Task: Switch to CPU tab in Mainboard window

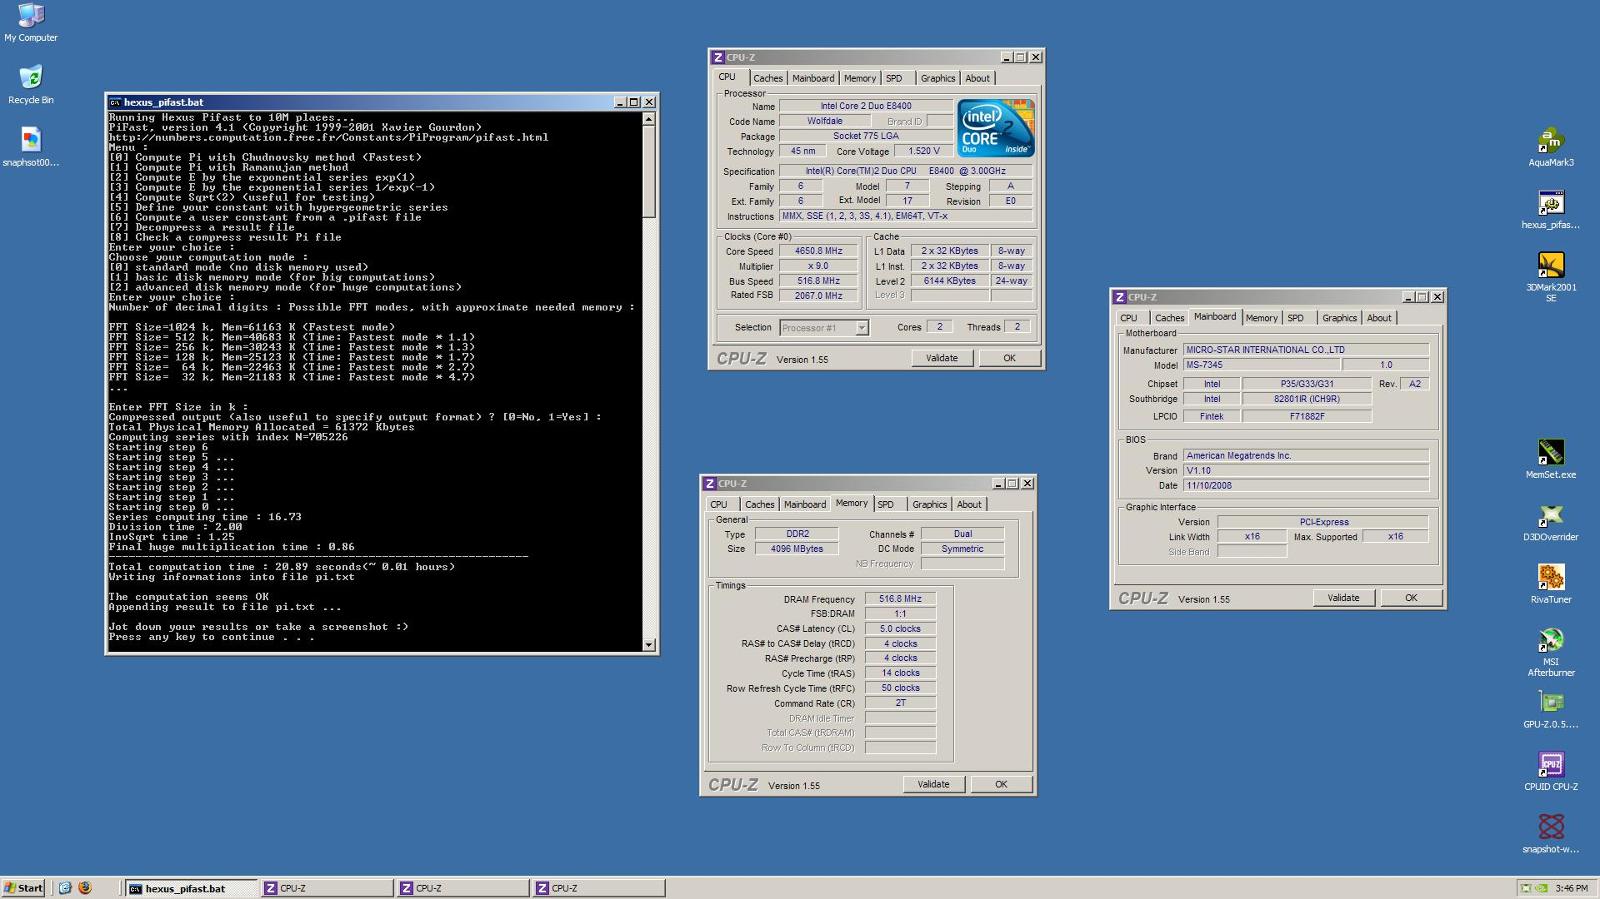Action: tap(1129, 318)
